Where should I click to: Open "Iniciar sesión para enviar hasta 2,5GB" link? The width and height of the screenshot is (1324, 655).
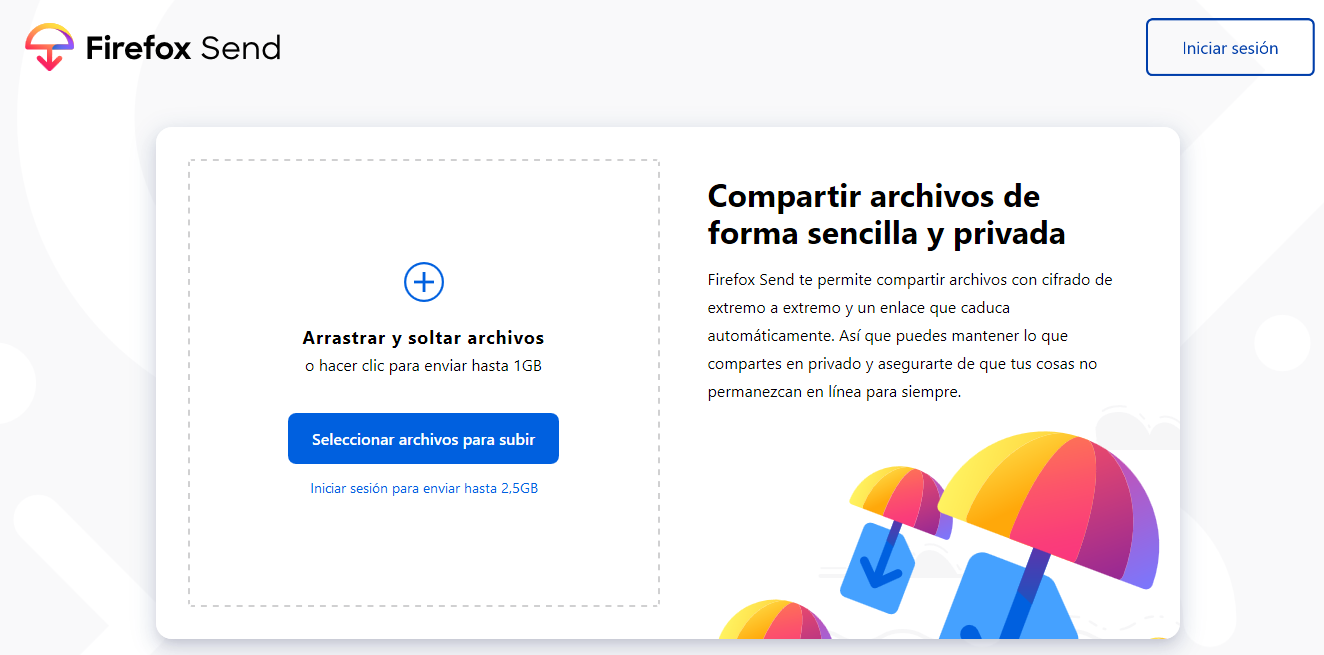click(424, 488)
